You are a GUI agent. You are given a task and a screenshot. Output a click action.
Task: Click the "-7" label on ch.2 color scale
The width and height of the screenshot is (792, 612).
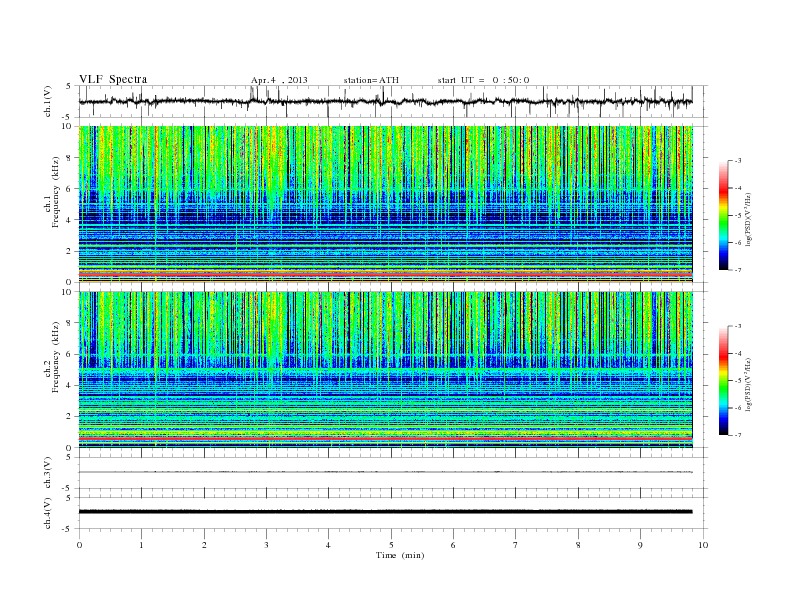(738, 435)
